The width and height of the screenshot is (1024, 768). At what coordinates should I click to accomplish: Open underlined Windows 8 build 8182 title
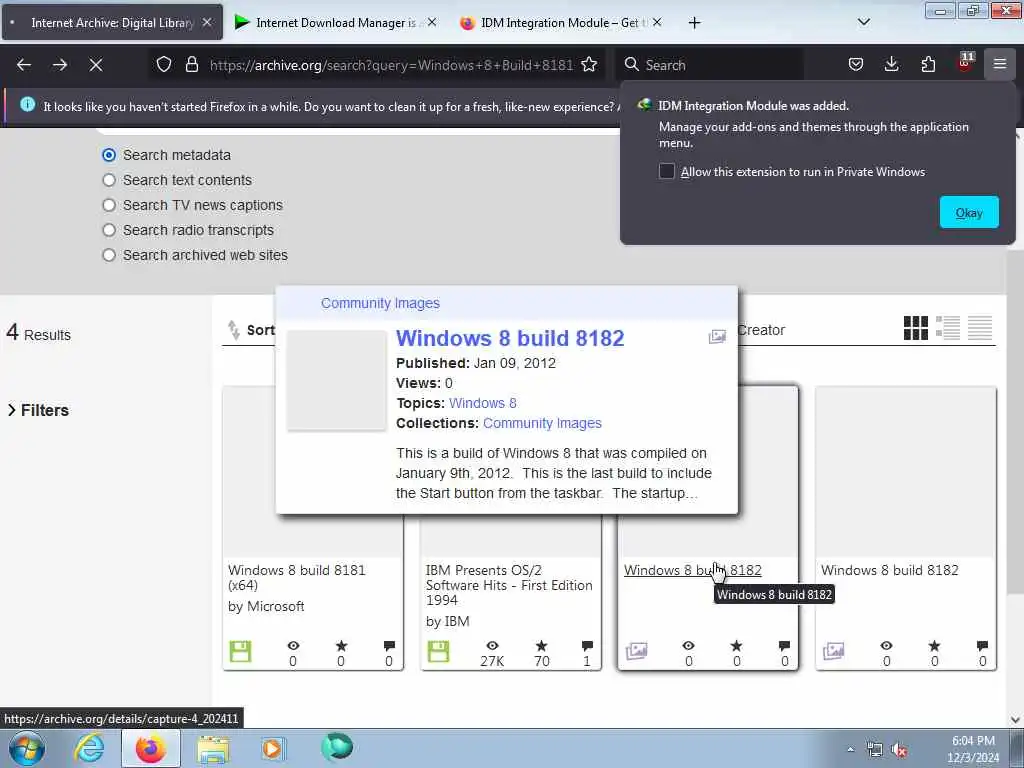pyautogui.click(x=692, y=570)
